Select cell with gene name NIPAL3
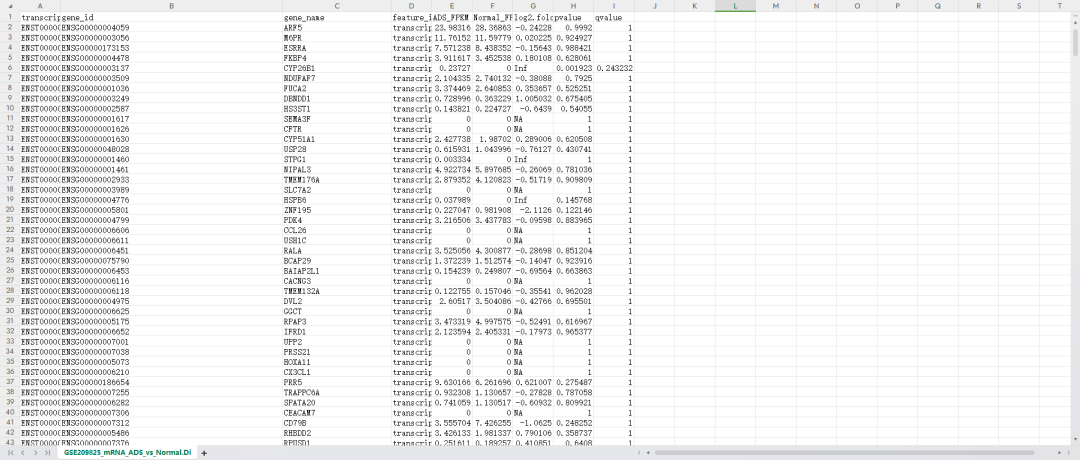The image size is (1080, 460). [x=336, y=169]
